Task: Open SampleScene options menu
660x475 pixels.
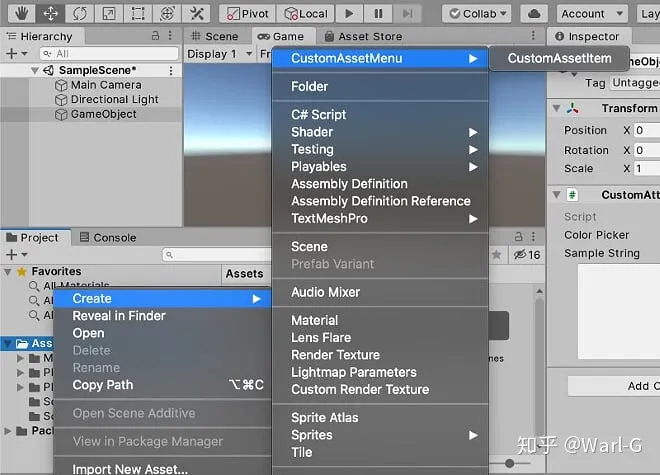Action: [171, 70]
